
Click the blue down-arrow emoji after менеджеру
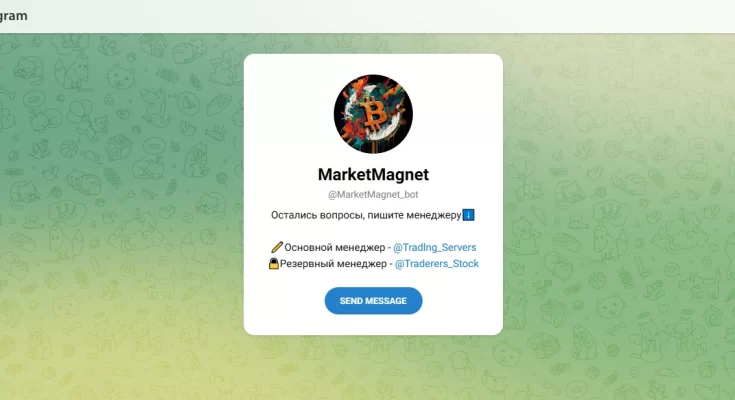pyautogui.click(x=468, y=215)
